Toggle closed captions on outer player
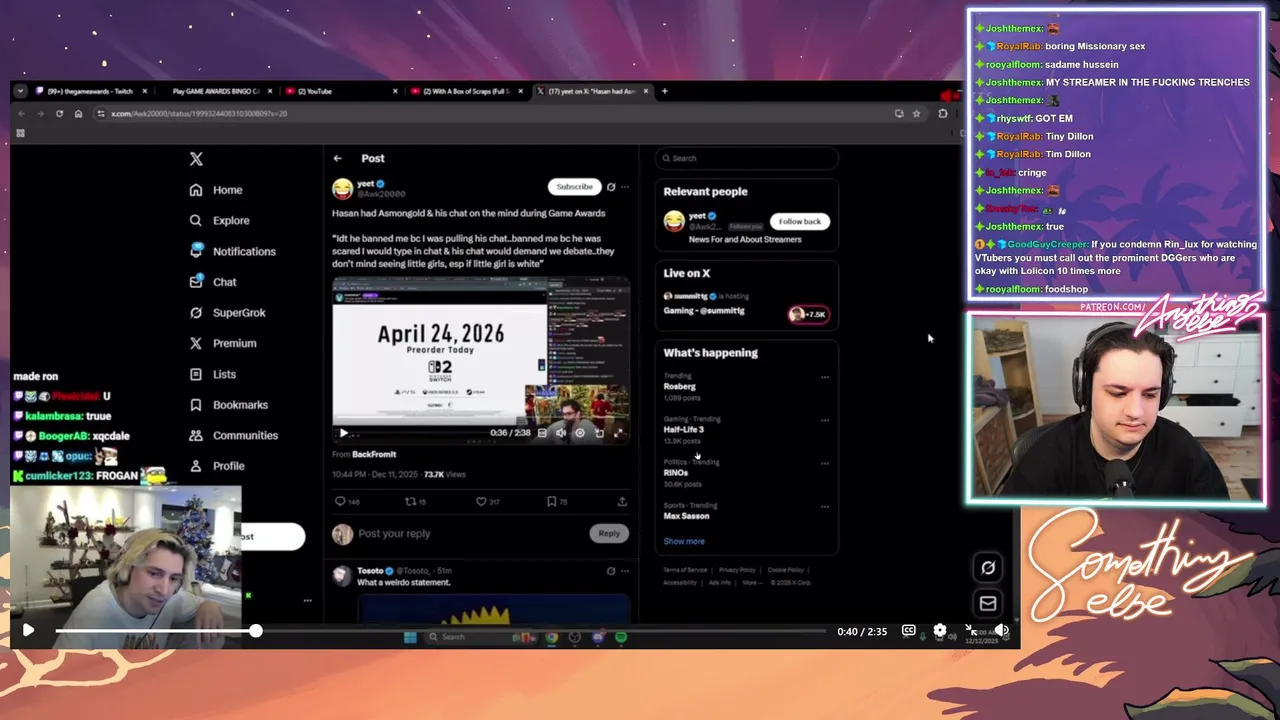 coord(908,631)
